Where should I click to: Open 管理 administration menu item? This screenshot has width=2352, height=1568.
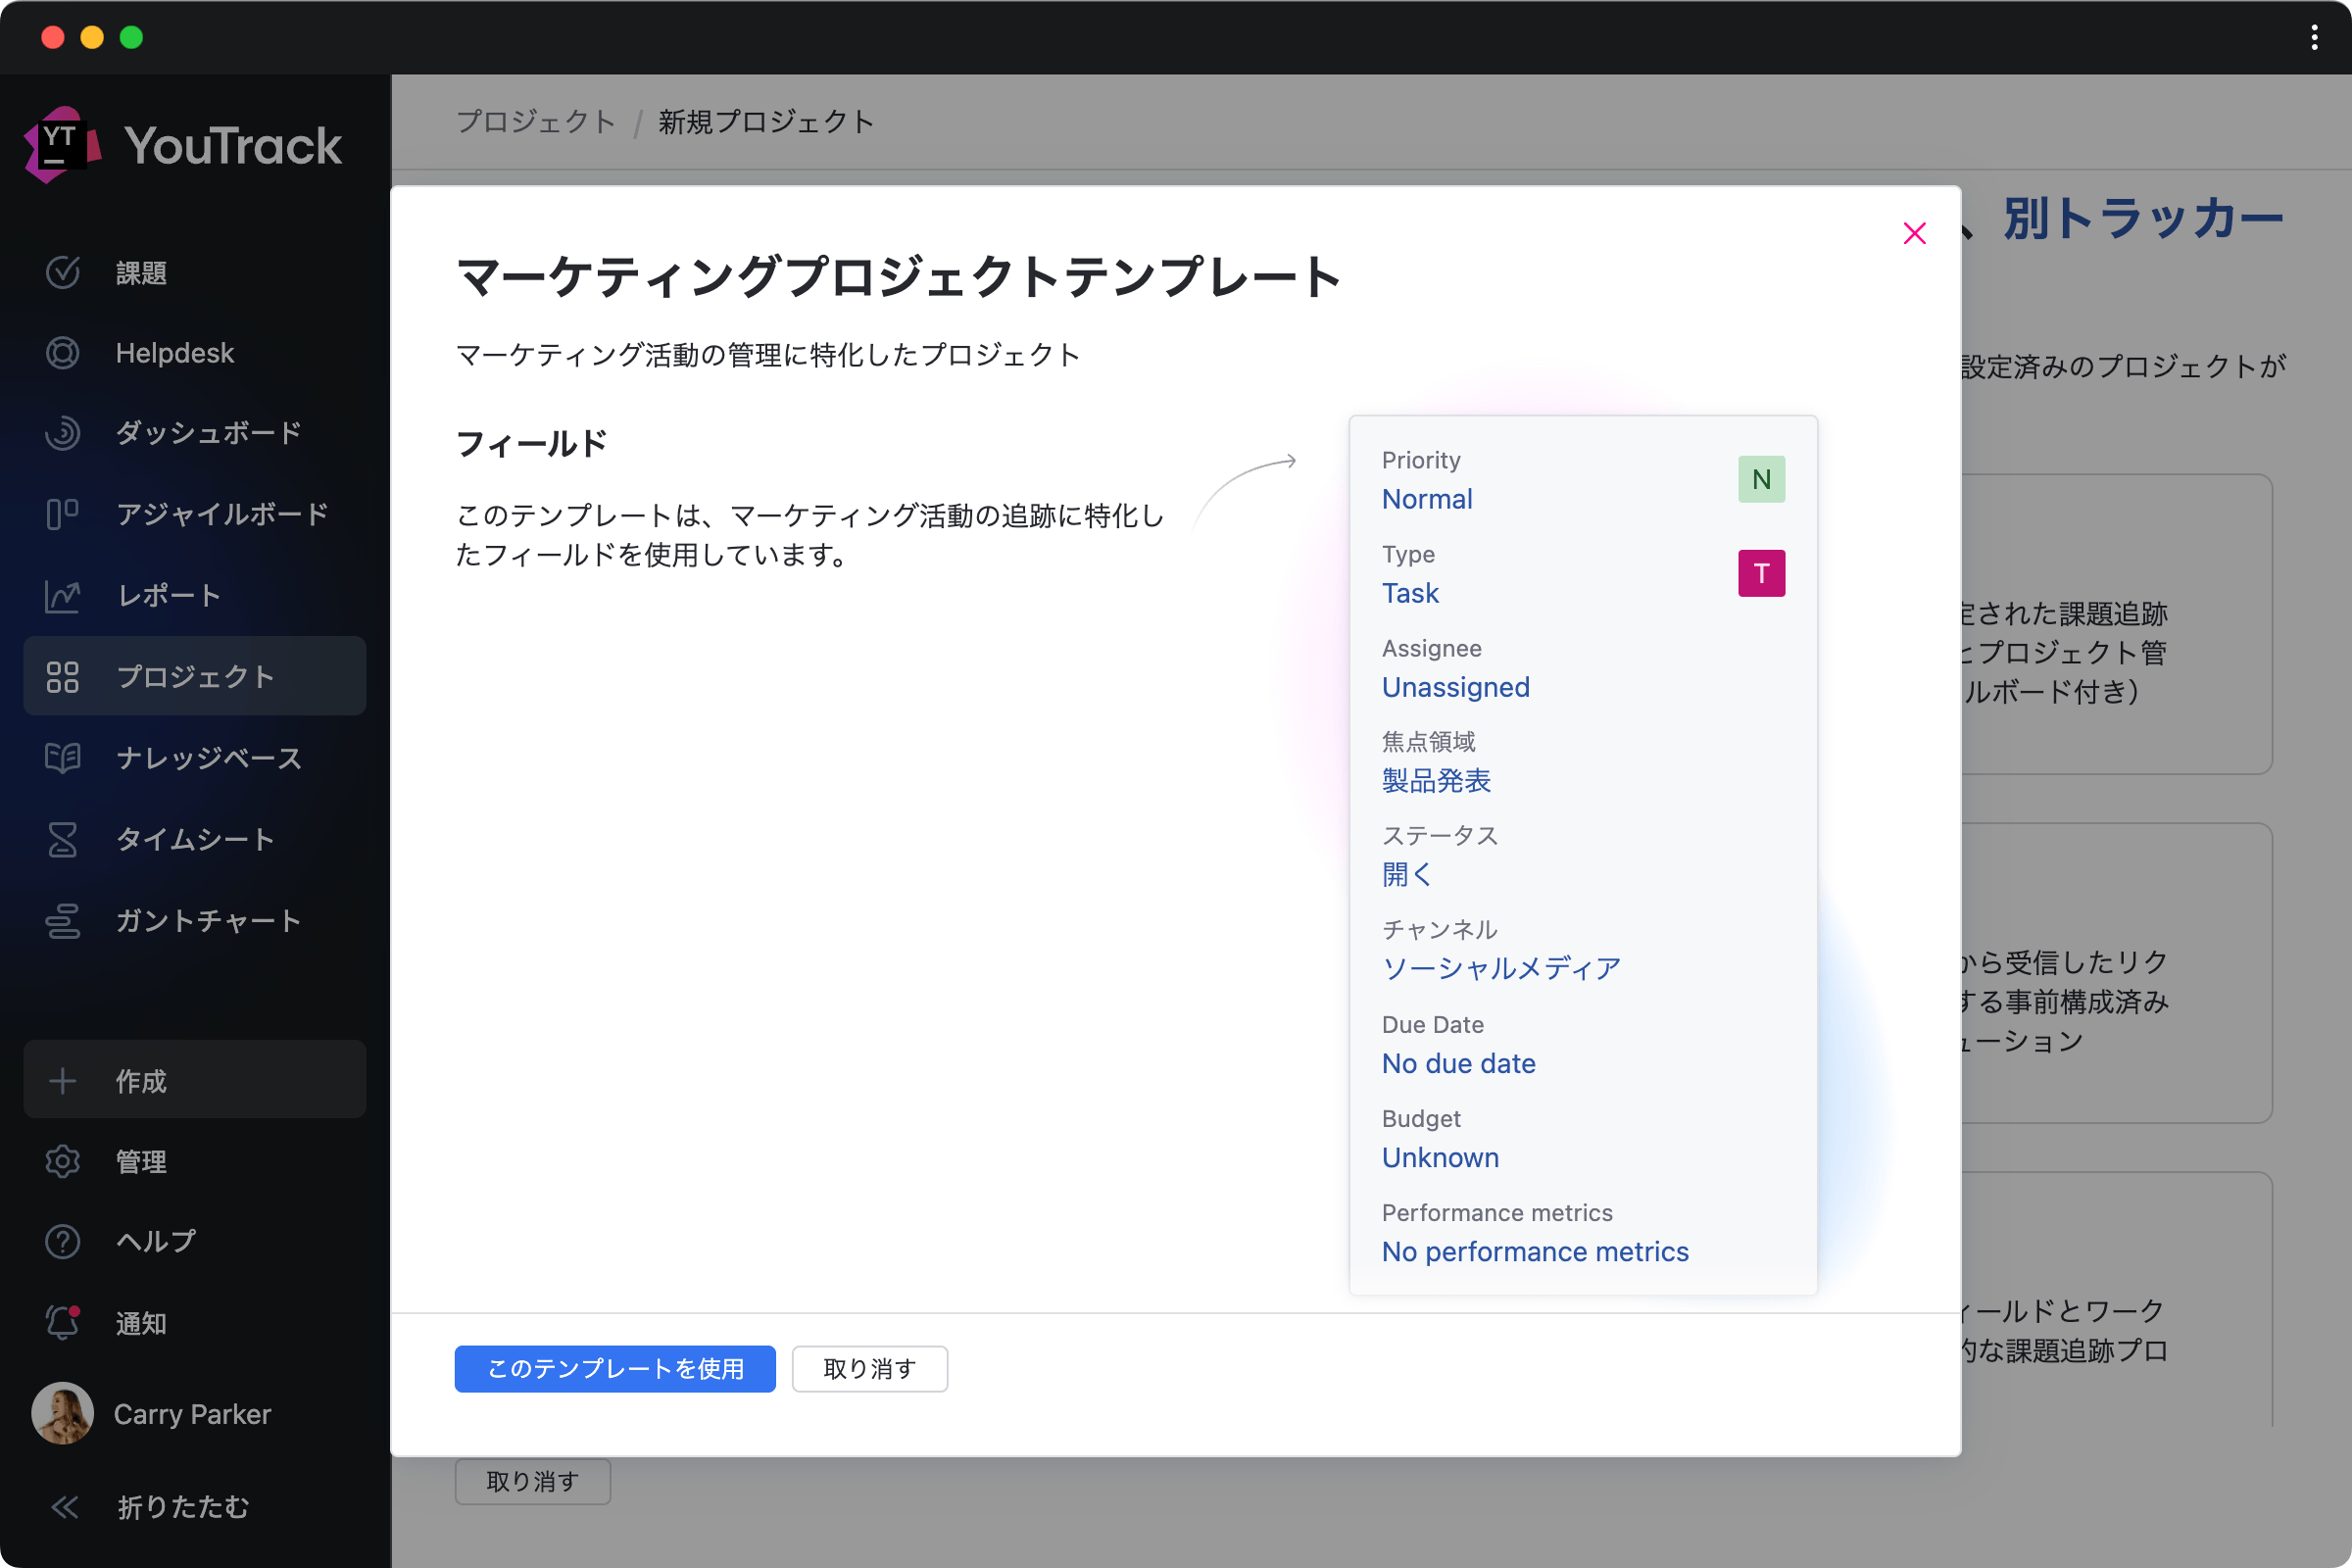[140, 1161]
